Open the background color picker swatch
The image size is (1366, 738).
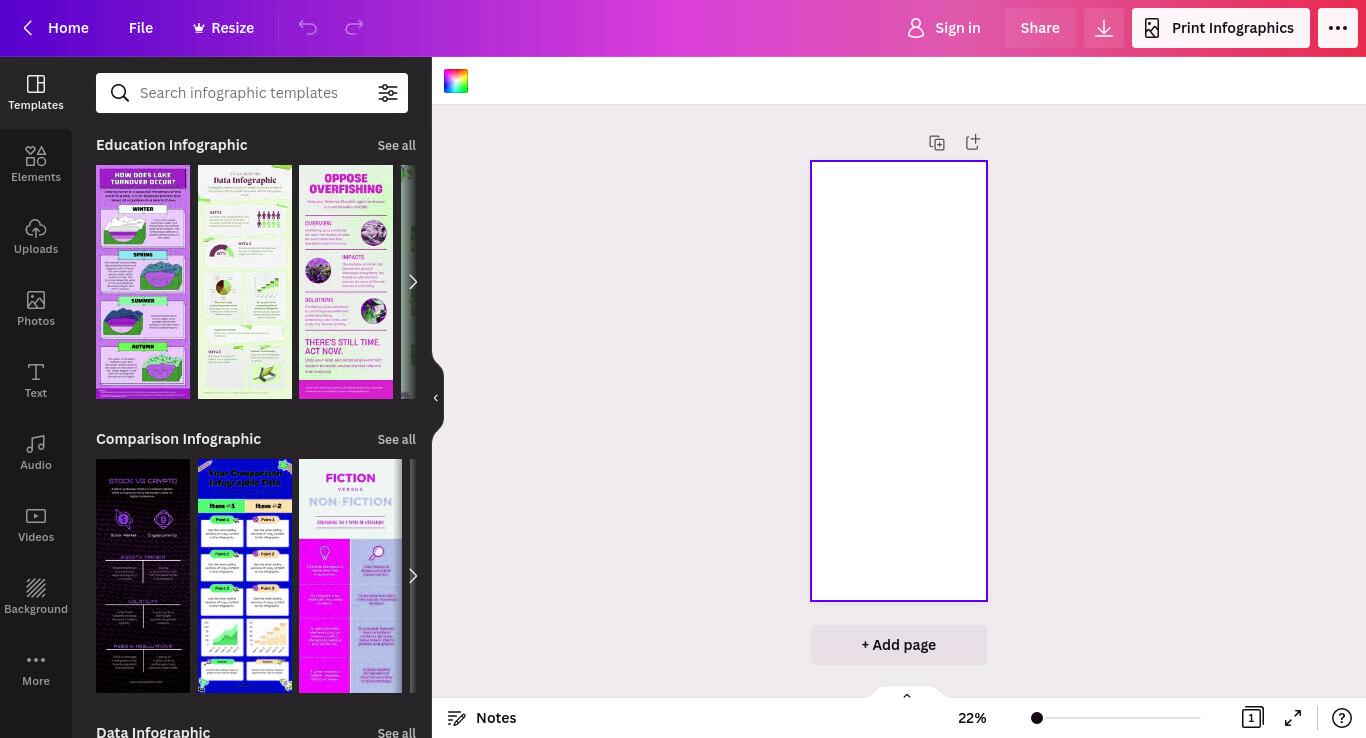(456, 81)
